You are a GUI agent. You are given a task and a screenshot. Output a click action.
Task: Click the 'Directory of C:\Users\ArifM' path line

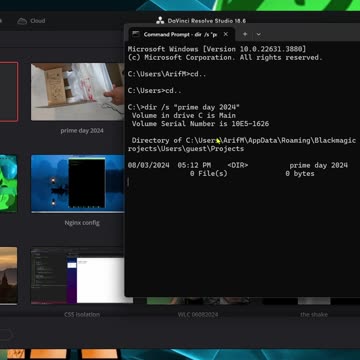244,140
